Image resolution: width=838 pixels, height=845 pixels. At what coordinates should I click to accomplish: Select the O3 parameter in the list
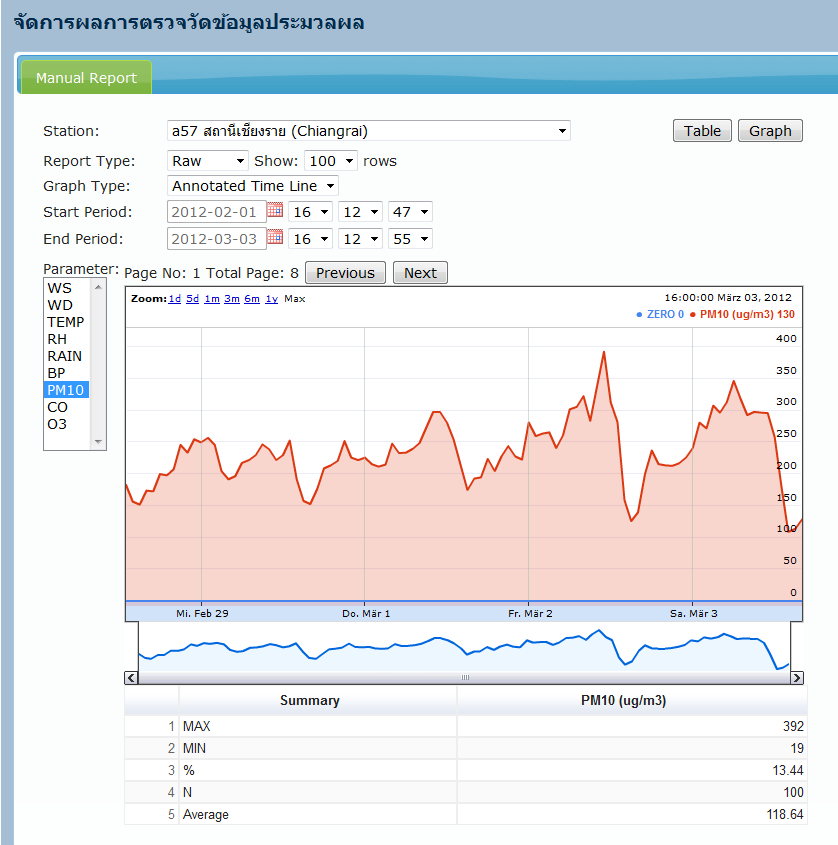click(x=57, y=424)
